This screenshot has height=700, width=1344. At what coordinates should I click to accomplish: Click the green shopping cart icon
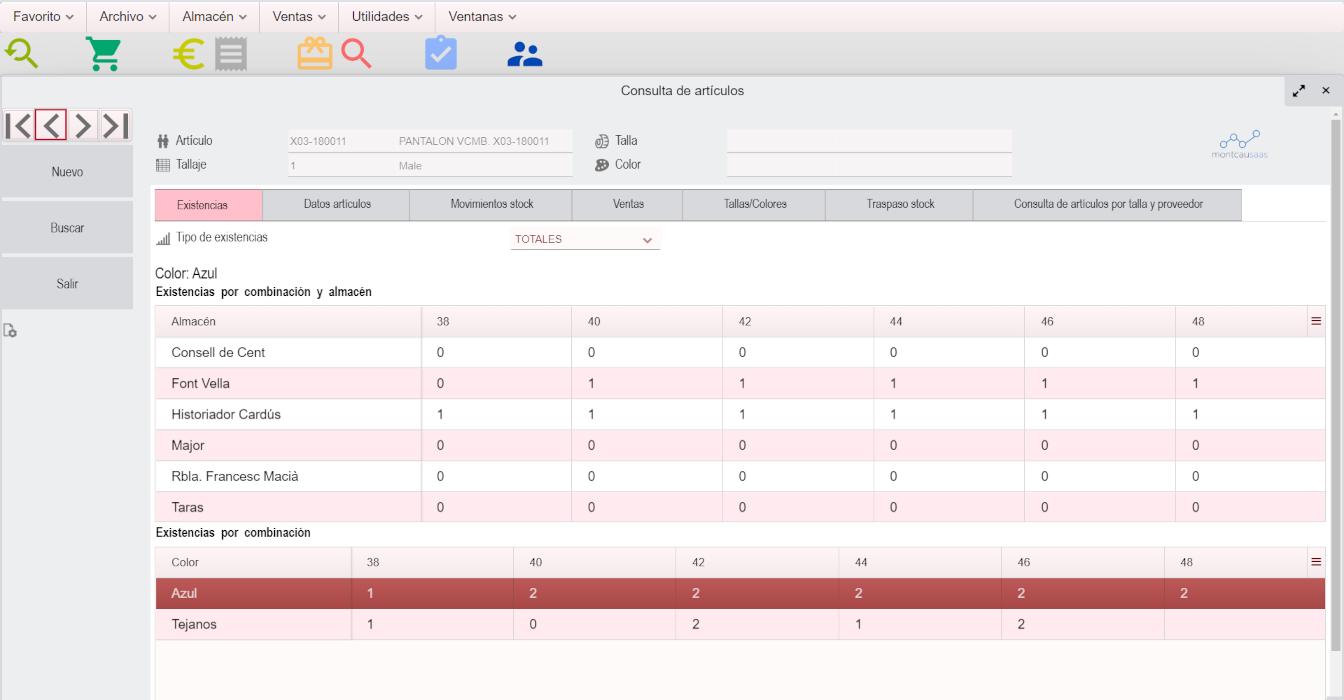pyautogui.click(x=103, y=54)
